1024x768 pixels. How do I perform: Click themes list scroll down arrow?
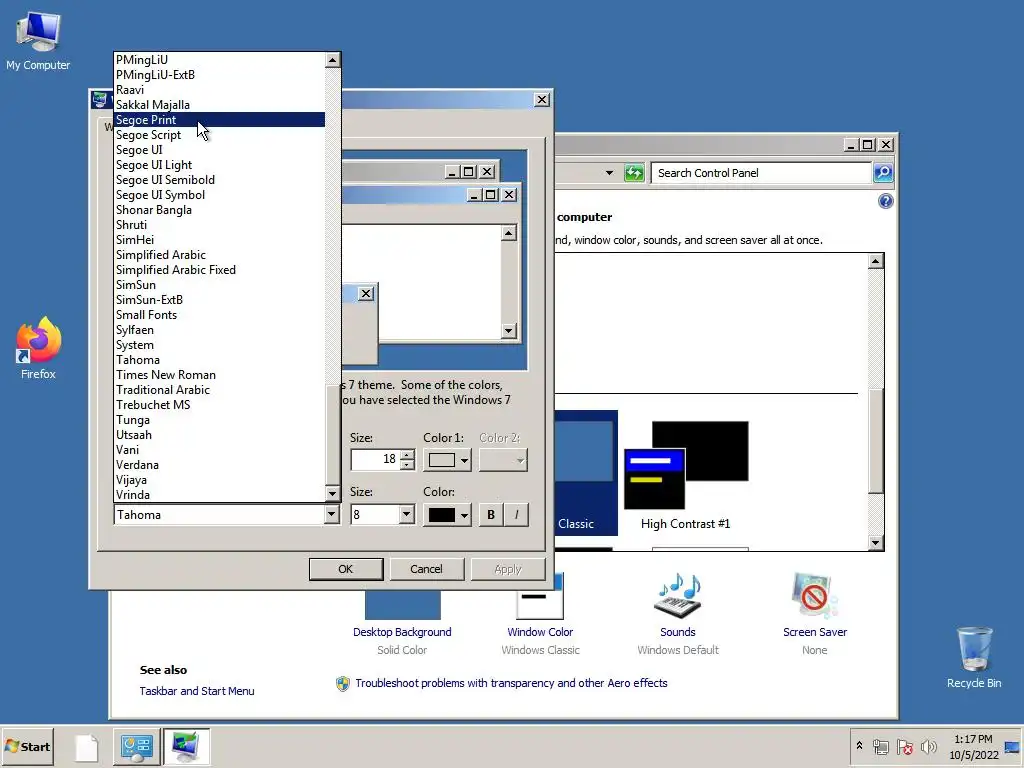click(876, 543)
